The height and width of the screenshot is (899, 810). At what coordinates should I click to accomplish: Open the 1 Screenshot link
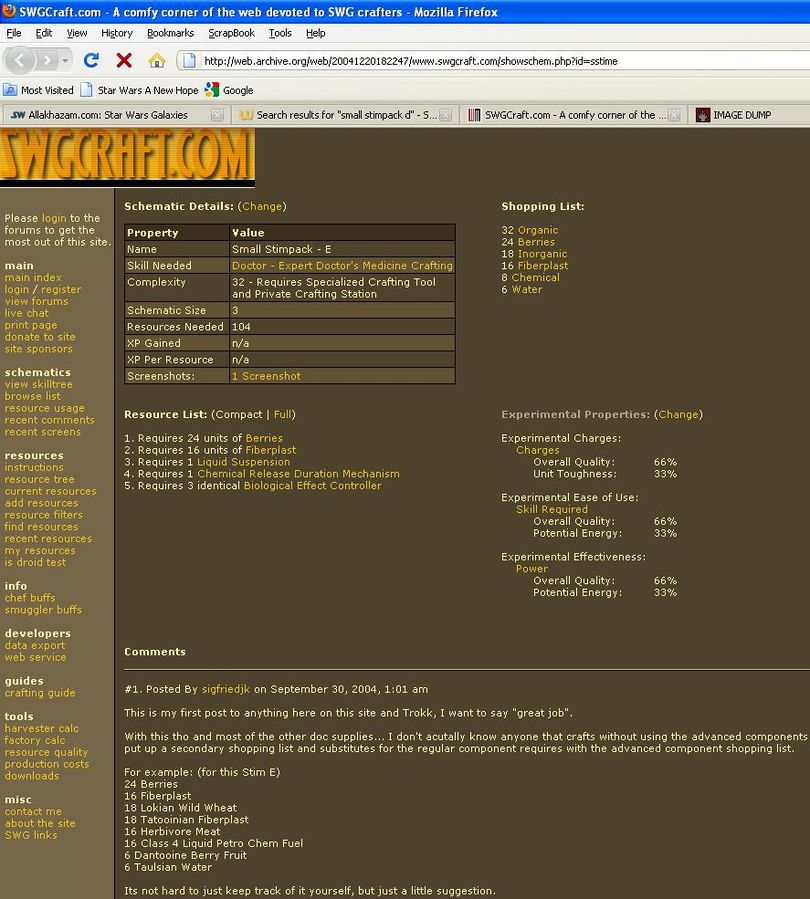point(266,376)
